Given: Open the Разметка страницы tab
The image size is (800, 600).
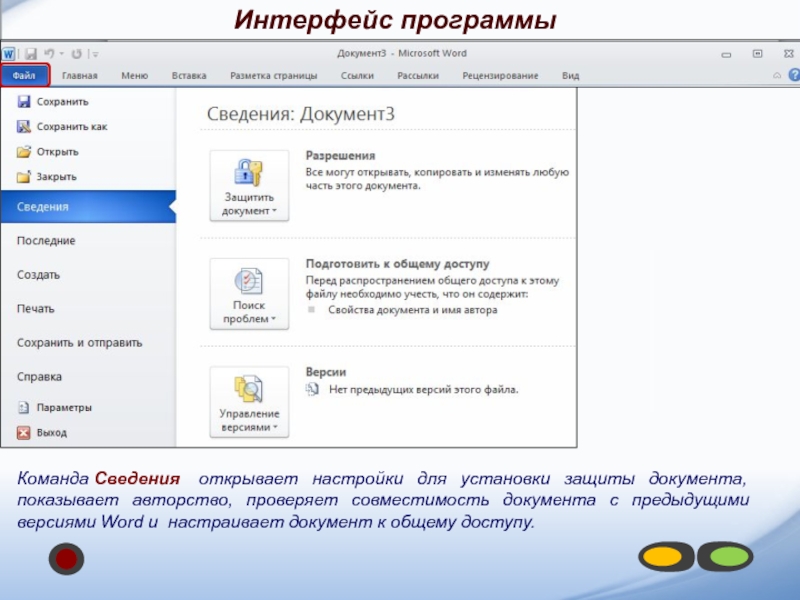Looking at the screenshot, I should tap(273, 75).
